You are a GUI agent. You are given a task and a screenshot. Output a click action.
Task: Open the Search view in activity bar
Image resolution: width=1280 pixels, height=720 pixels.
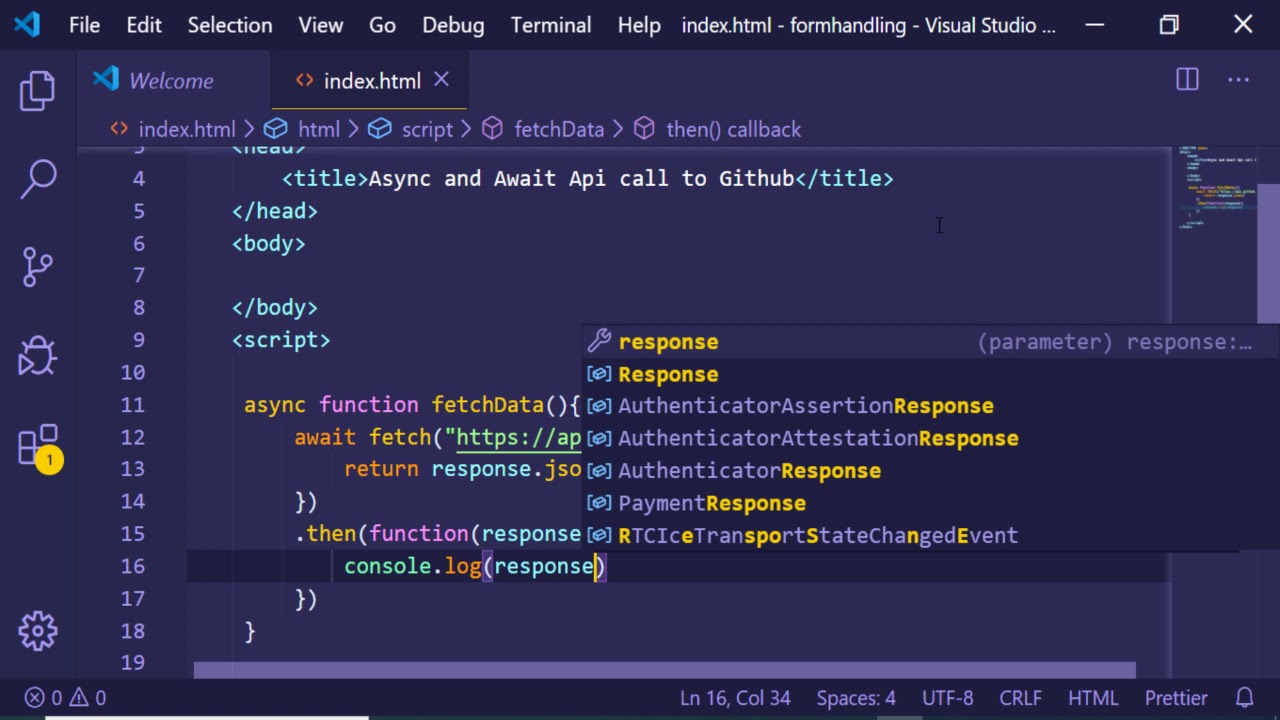pyautogui.click(x=38, y=179)
